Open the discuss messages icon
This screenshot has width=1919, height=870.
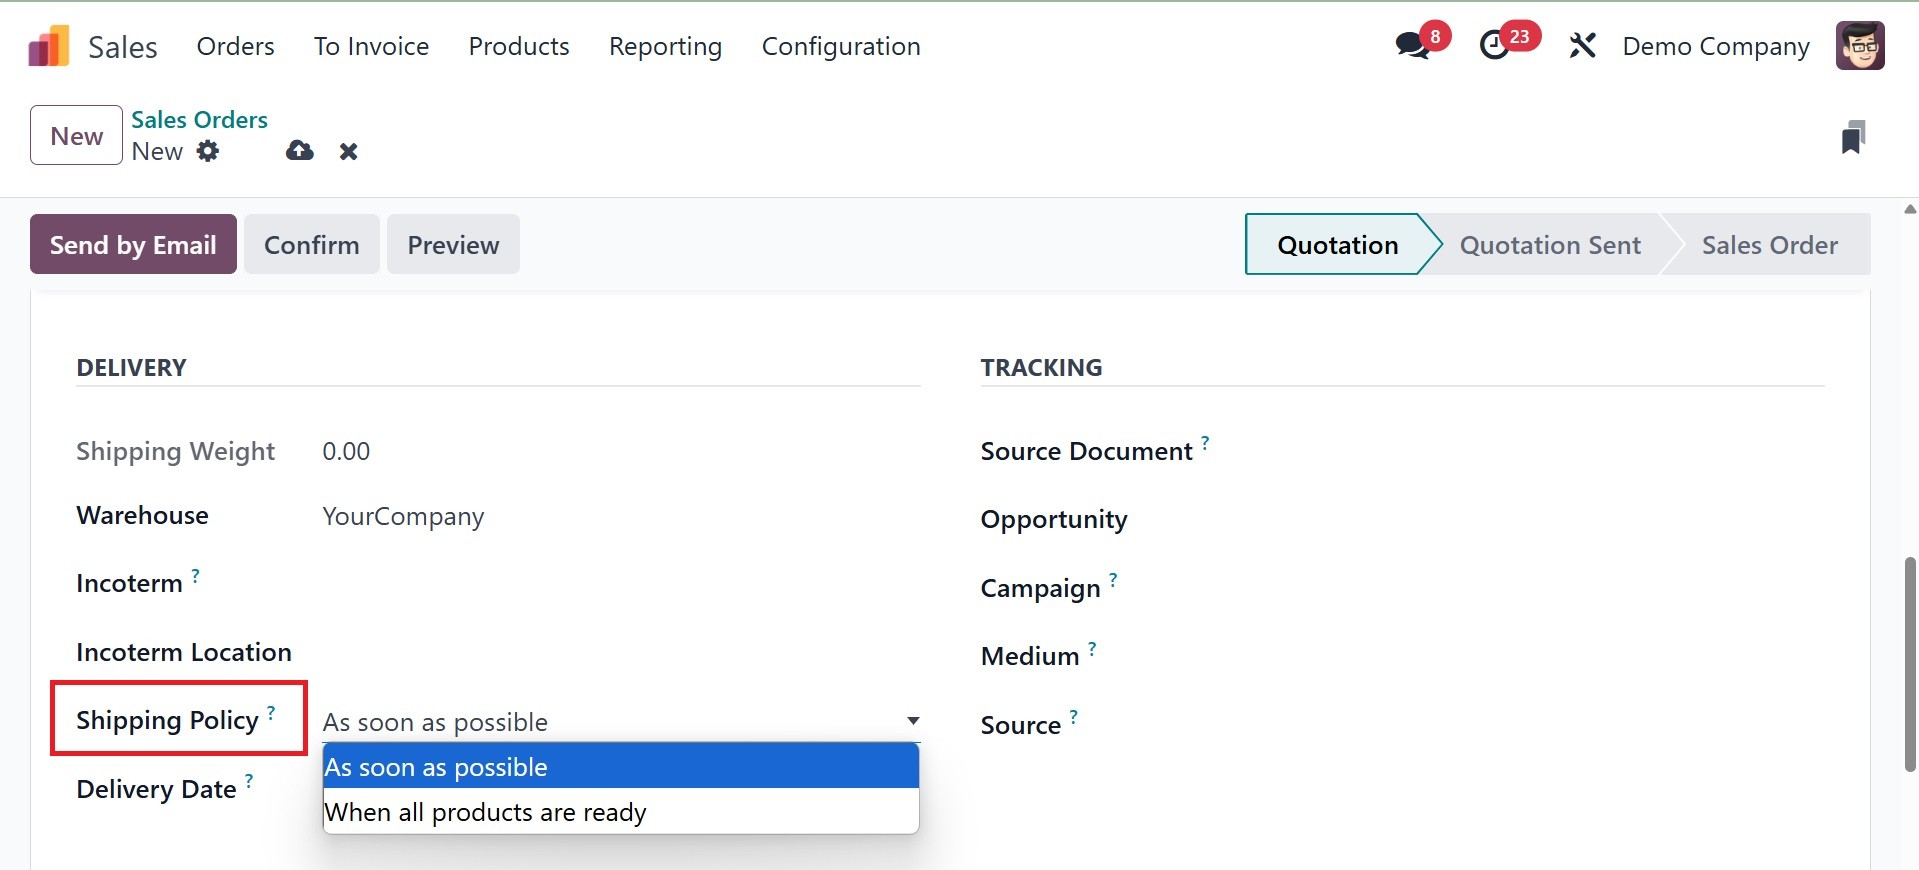click(x=1412, y=46)
